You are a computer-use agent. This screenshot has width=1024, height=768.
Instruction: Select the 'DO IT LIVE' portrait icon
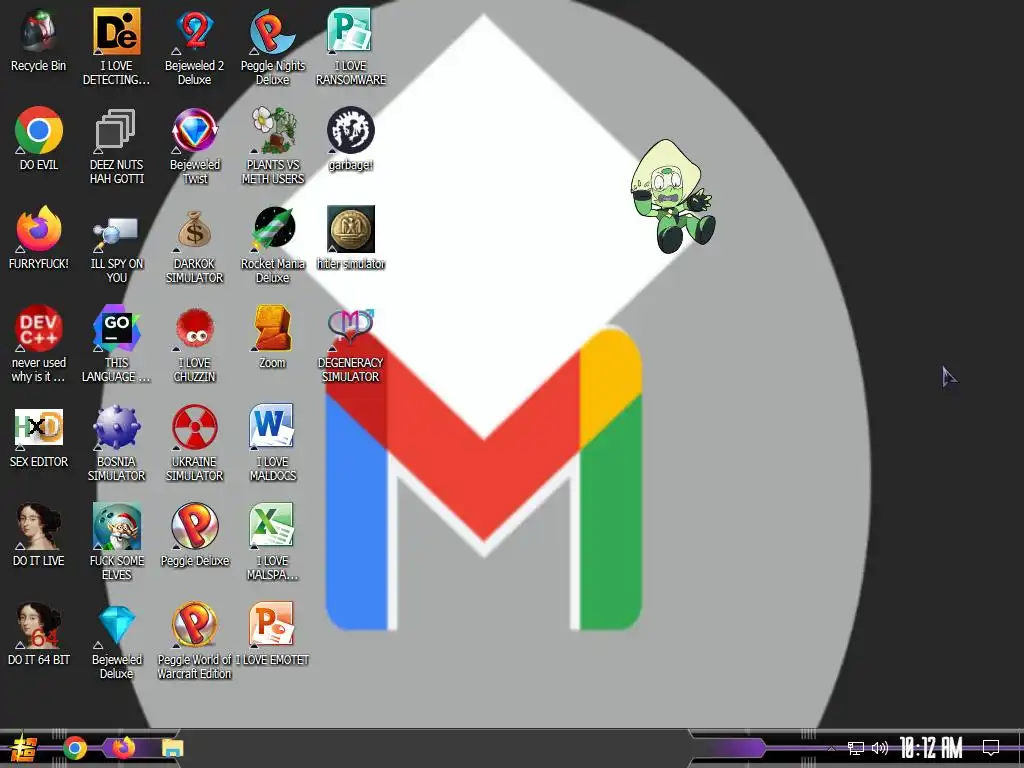click(39, 526)
